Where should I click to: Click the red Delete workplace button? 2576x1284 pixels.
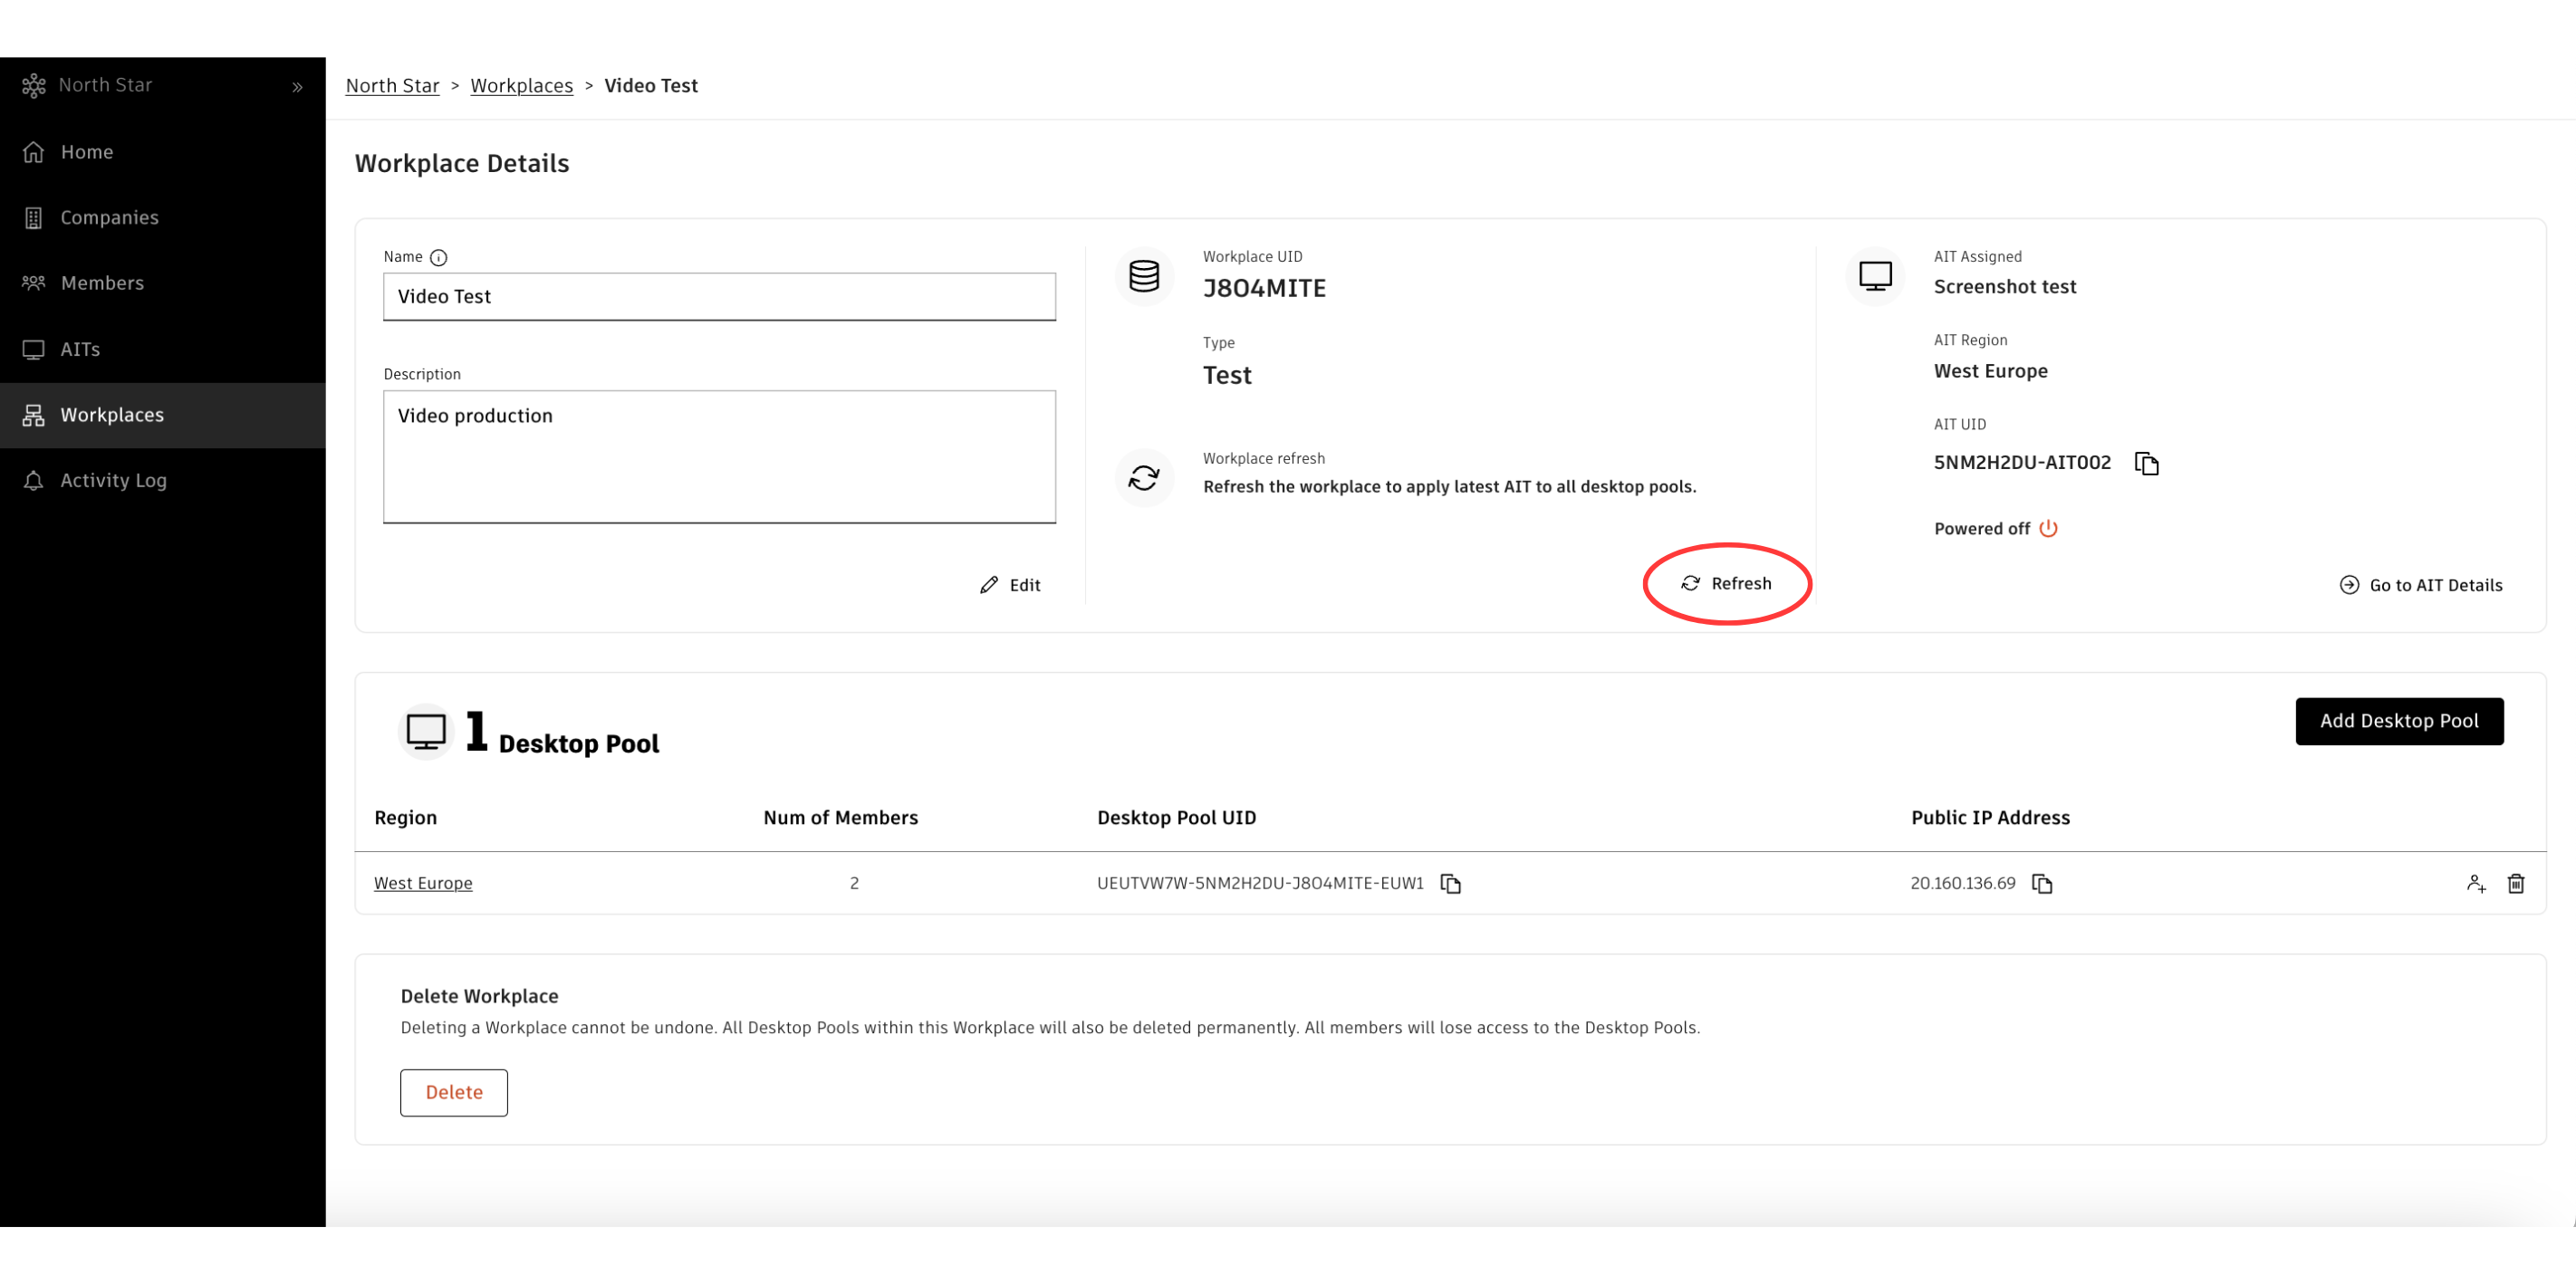453,1092
